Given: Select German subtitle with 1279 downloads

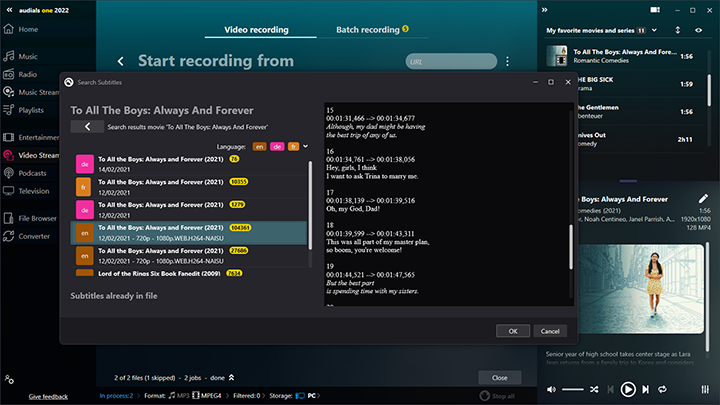Looking at the screenshot, I should tap(191, 210).
